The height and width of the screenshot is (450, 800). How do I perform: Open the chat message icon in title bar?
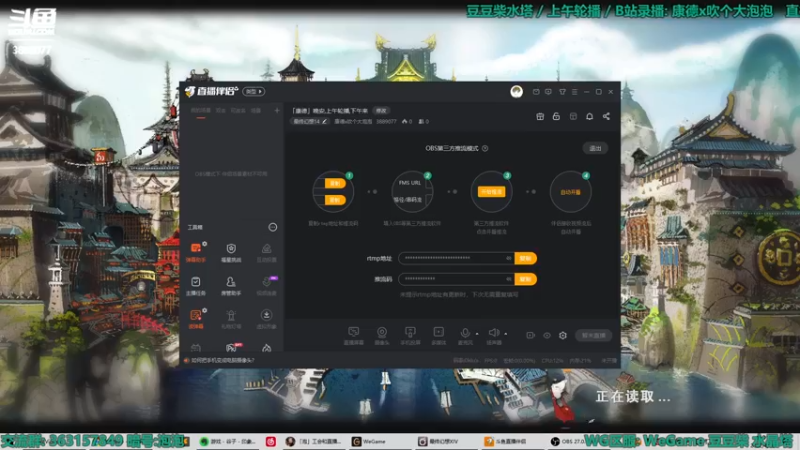(548, 92)
